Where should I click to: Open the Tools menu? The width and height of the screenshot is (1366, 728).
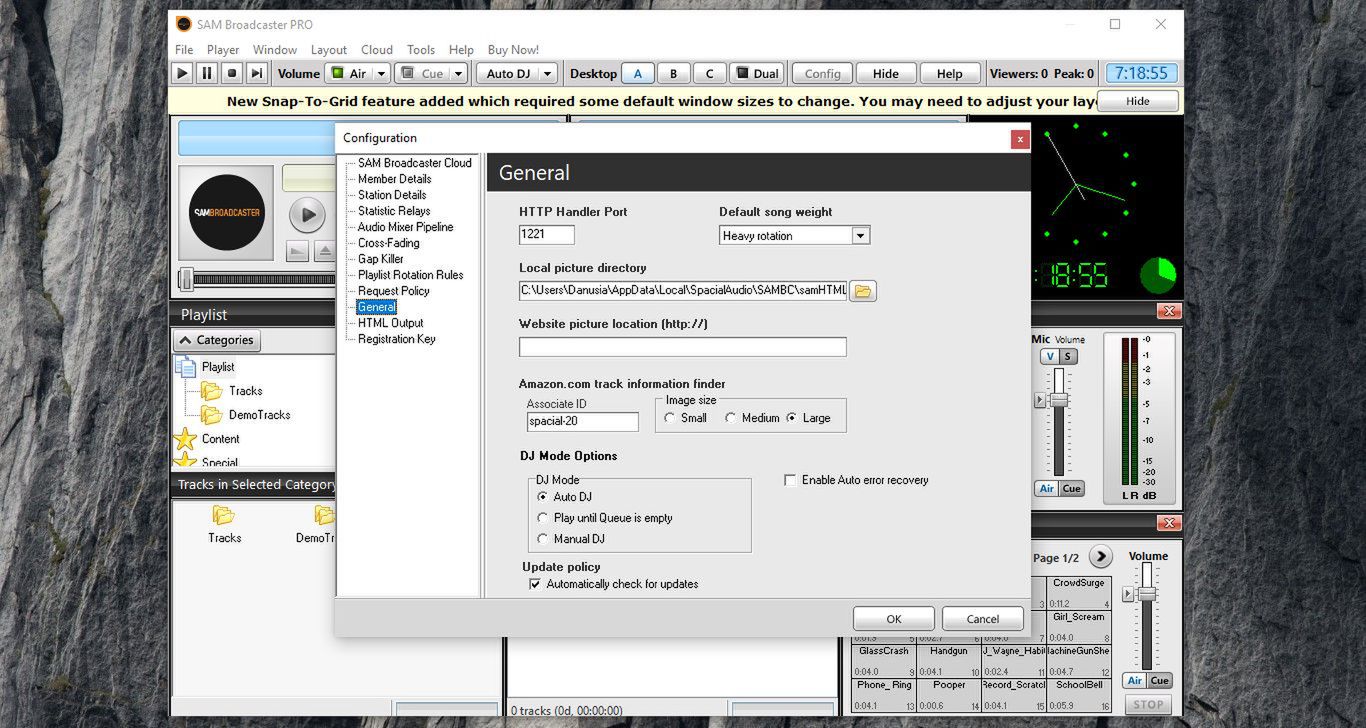pos(421,49)
